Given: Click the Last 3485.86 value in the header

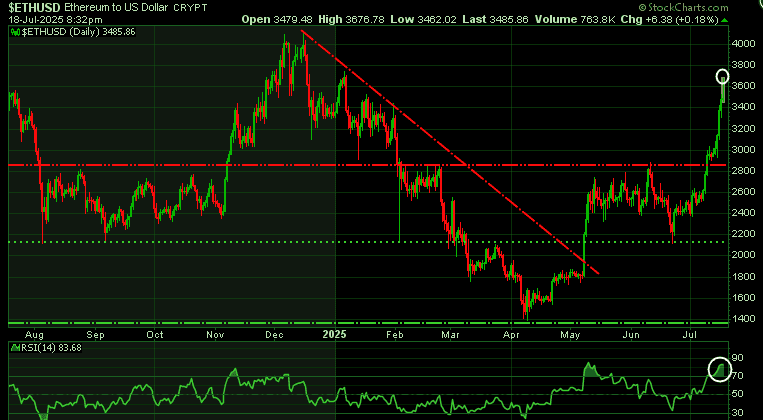Looking at the screenshot, I should pyautogui.click(x=494, y=20).
